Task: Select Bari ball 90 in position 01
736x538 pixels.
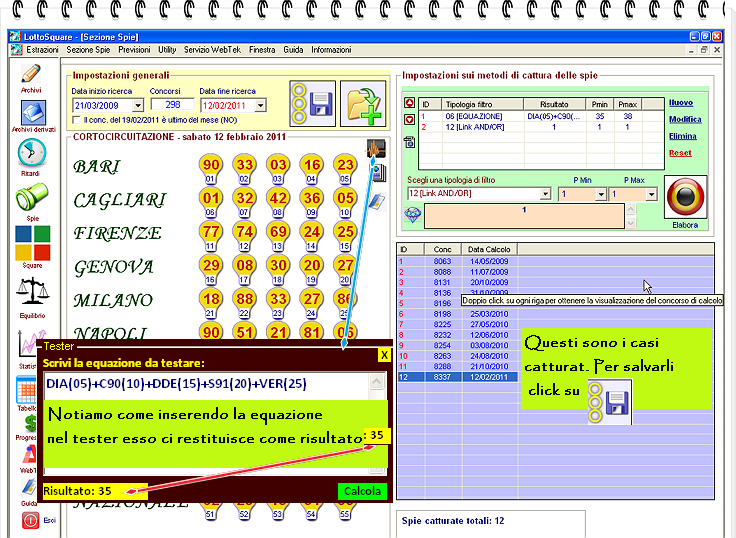Action: [211, 168]
